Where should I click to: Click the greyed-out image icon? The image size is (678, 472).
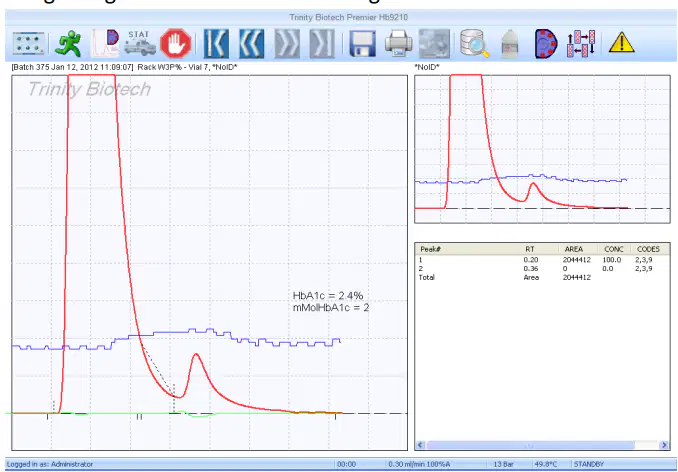(x=435, y=44)
